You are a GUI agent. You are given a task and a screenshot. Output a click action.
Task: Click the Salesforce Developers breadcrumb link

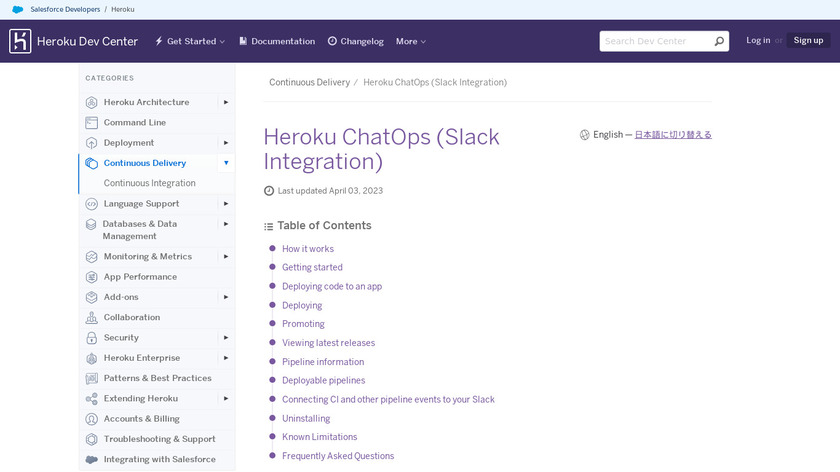coord(65,9)
